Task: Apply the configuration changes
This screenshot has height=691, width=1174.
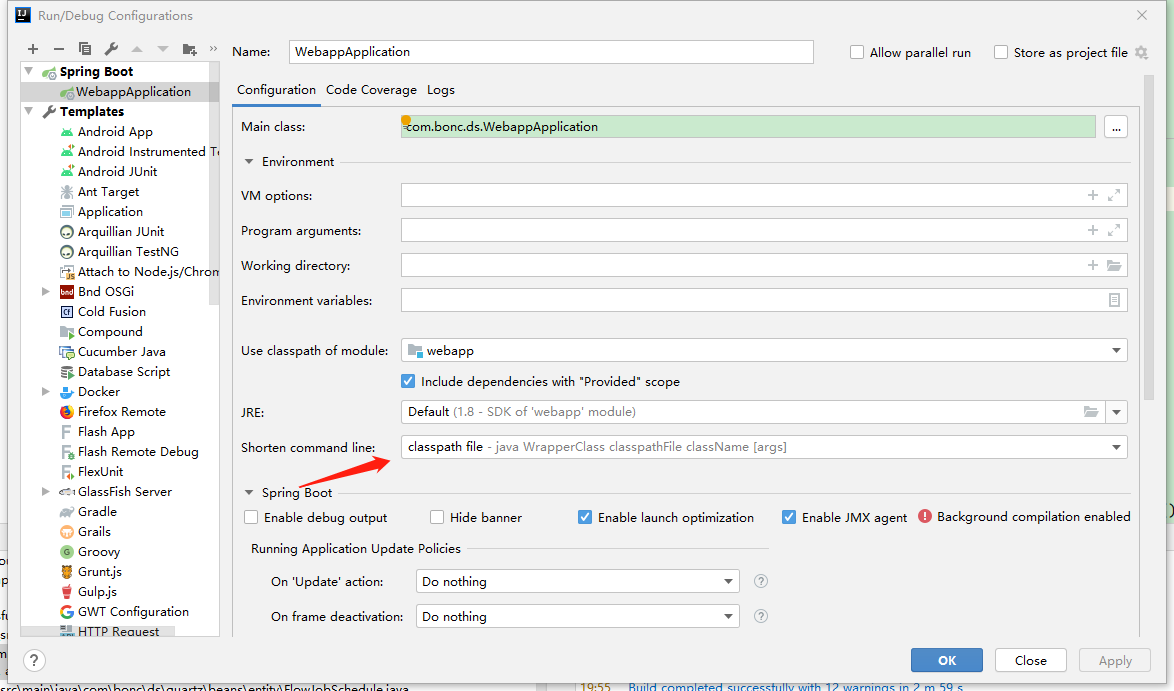Action: coord(1114,660)
